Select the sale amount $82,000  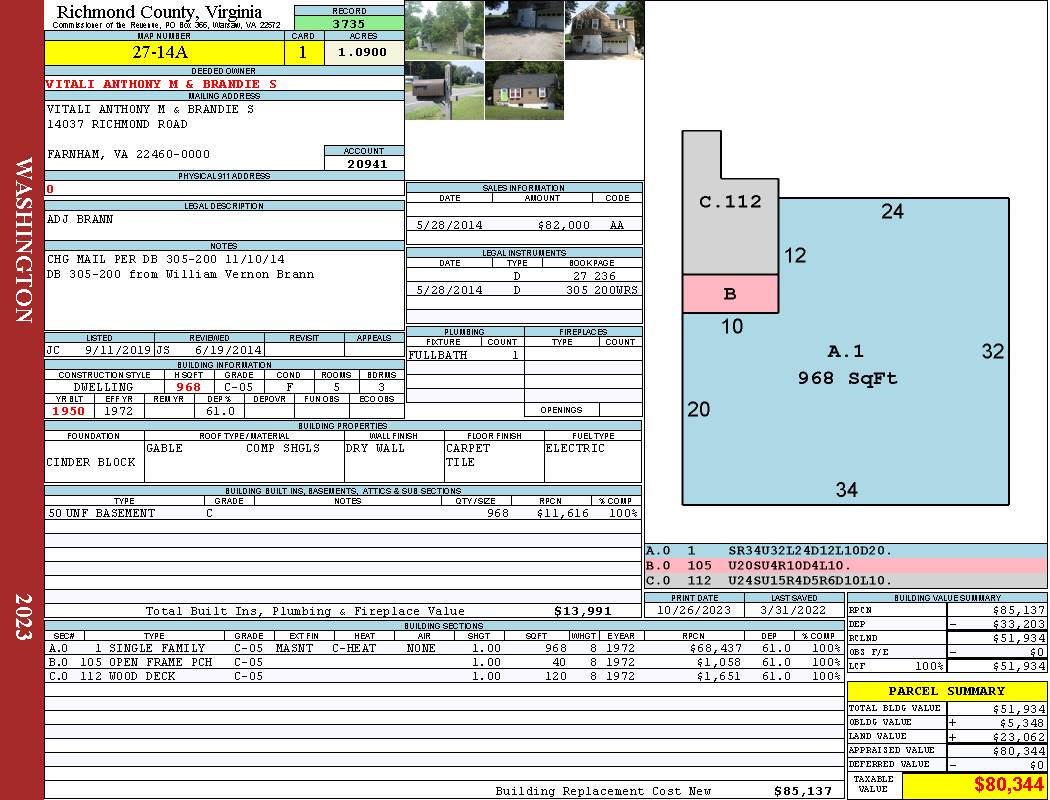[563, 225]
